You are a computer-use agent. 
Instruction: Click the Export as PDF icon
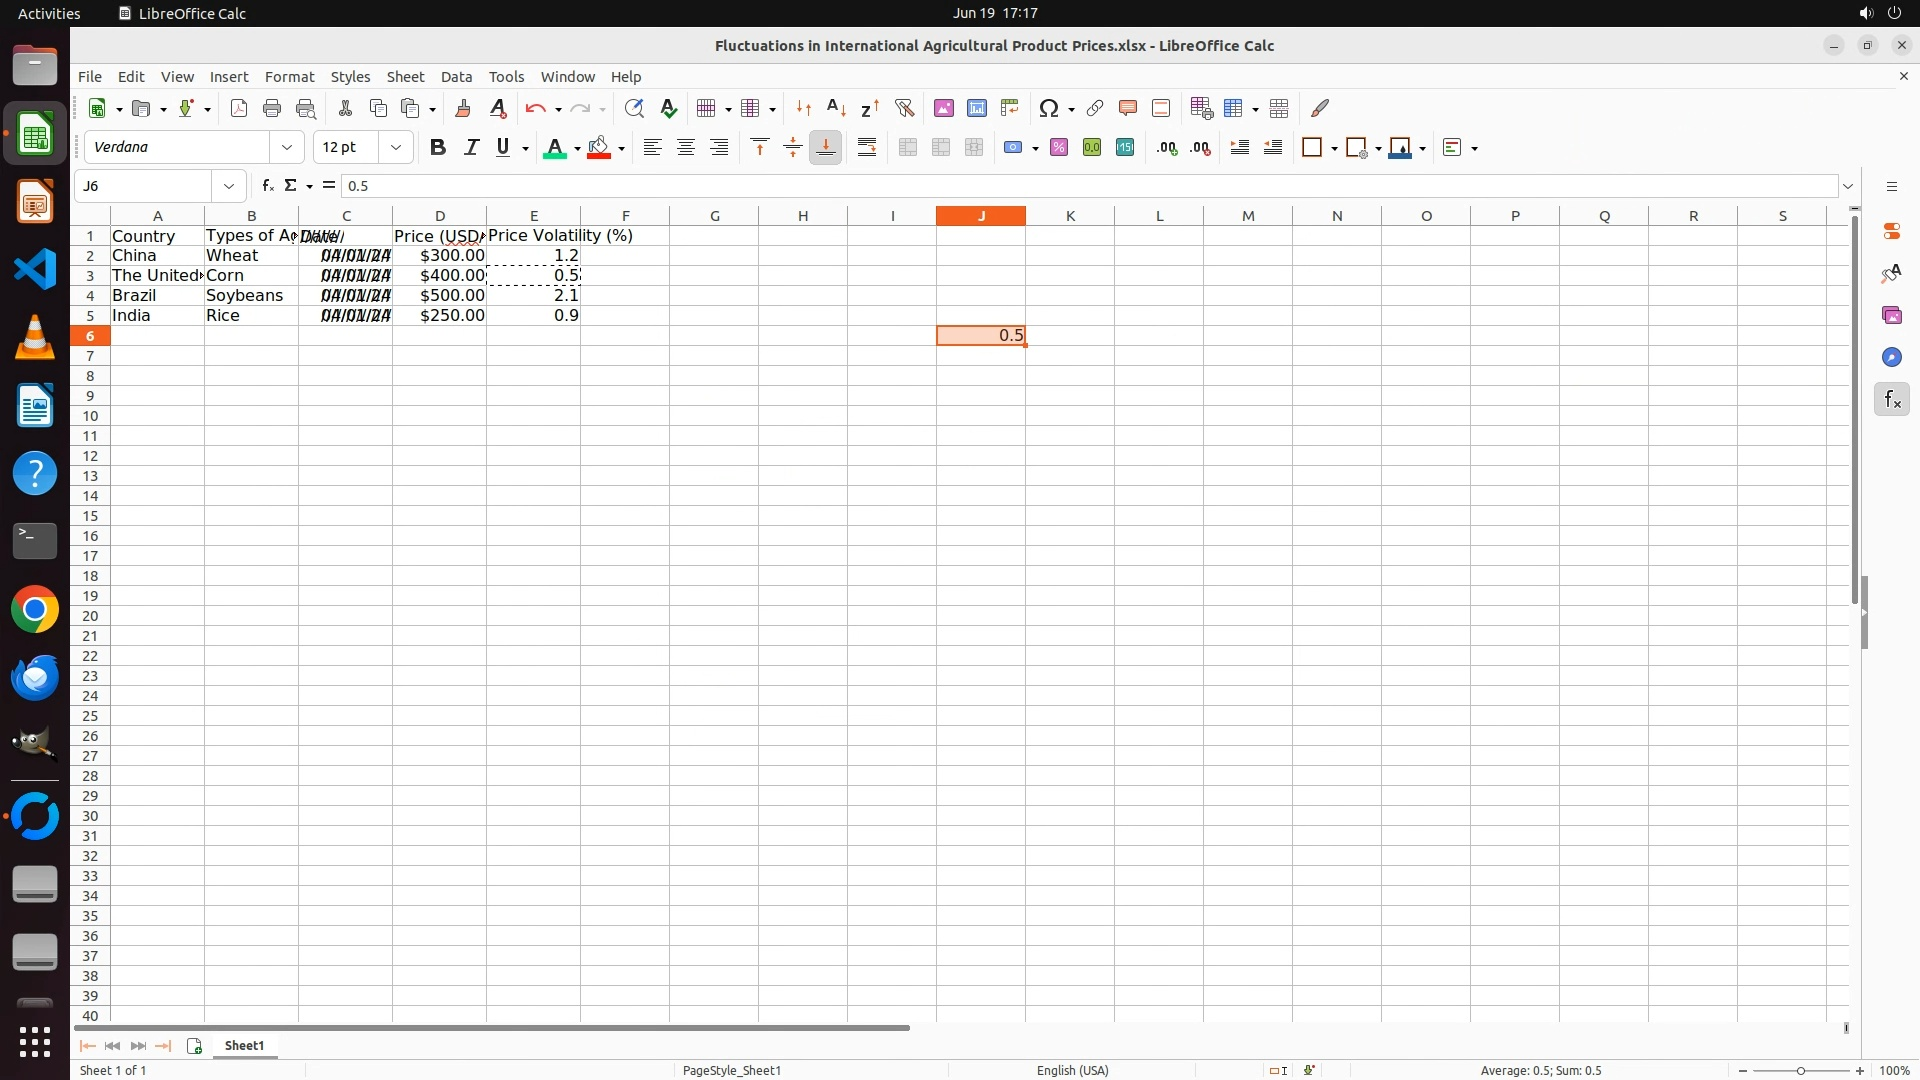point(239,108)
